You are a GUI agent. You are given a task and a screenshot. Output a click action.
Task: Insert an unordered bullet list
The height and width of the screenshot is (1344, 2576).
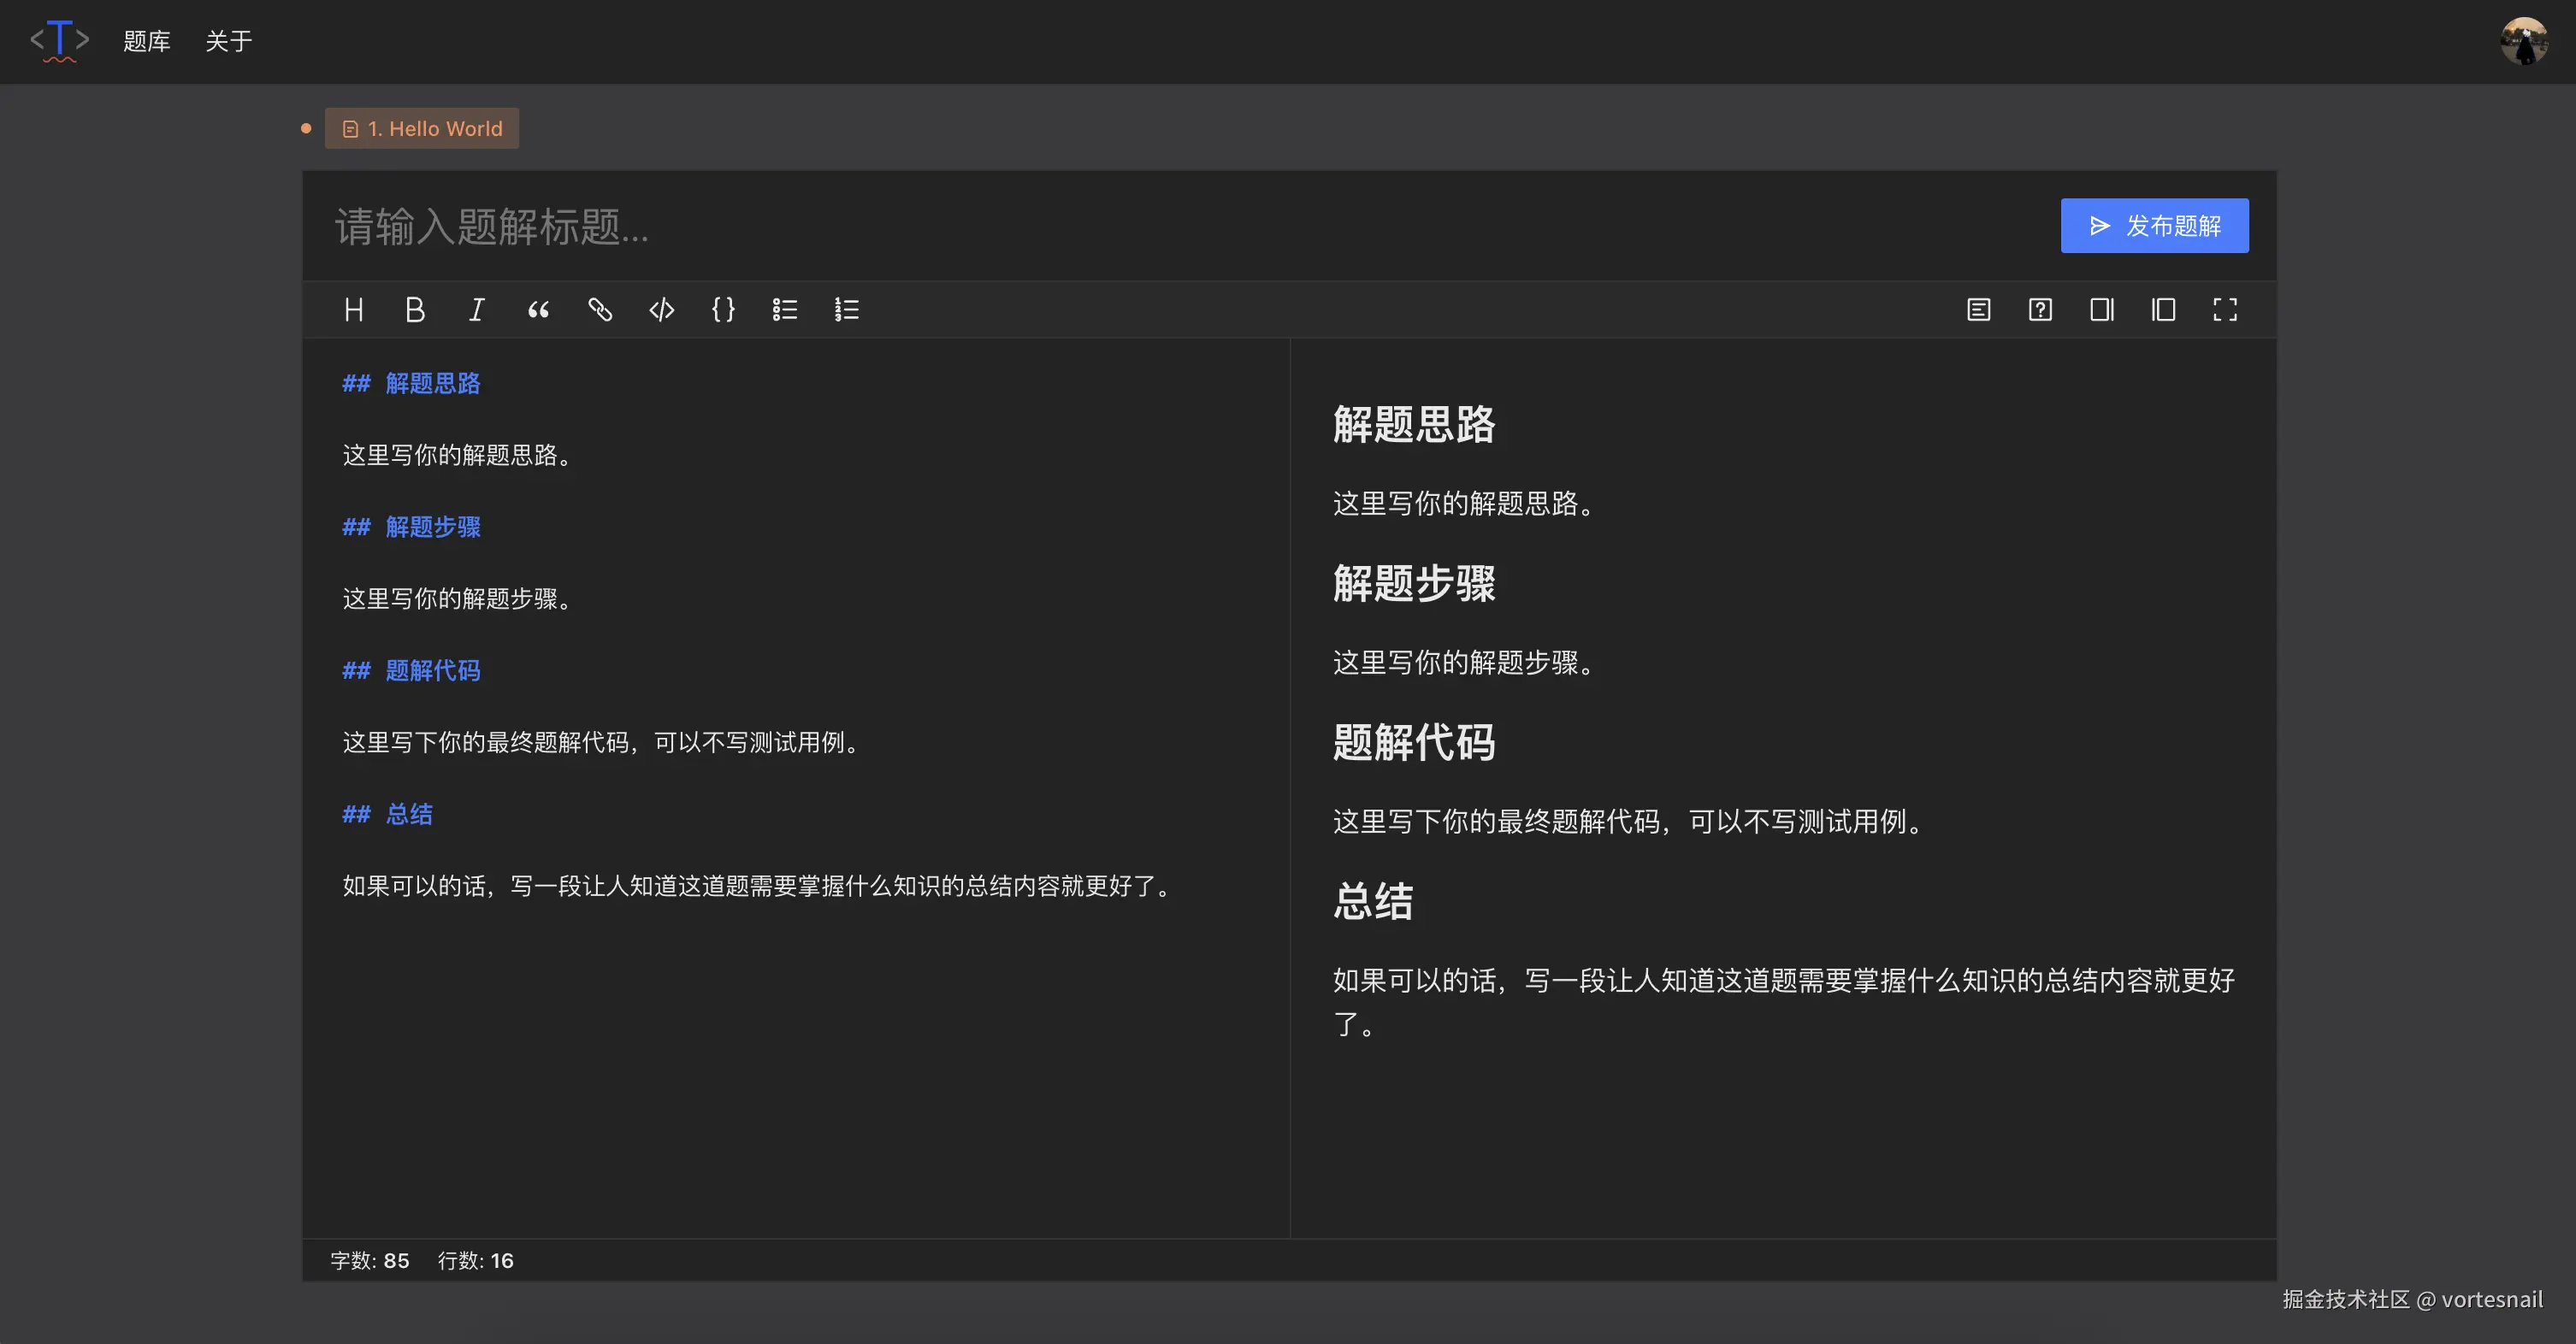pyautogui.click(x=784, y=310)
